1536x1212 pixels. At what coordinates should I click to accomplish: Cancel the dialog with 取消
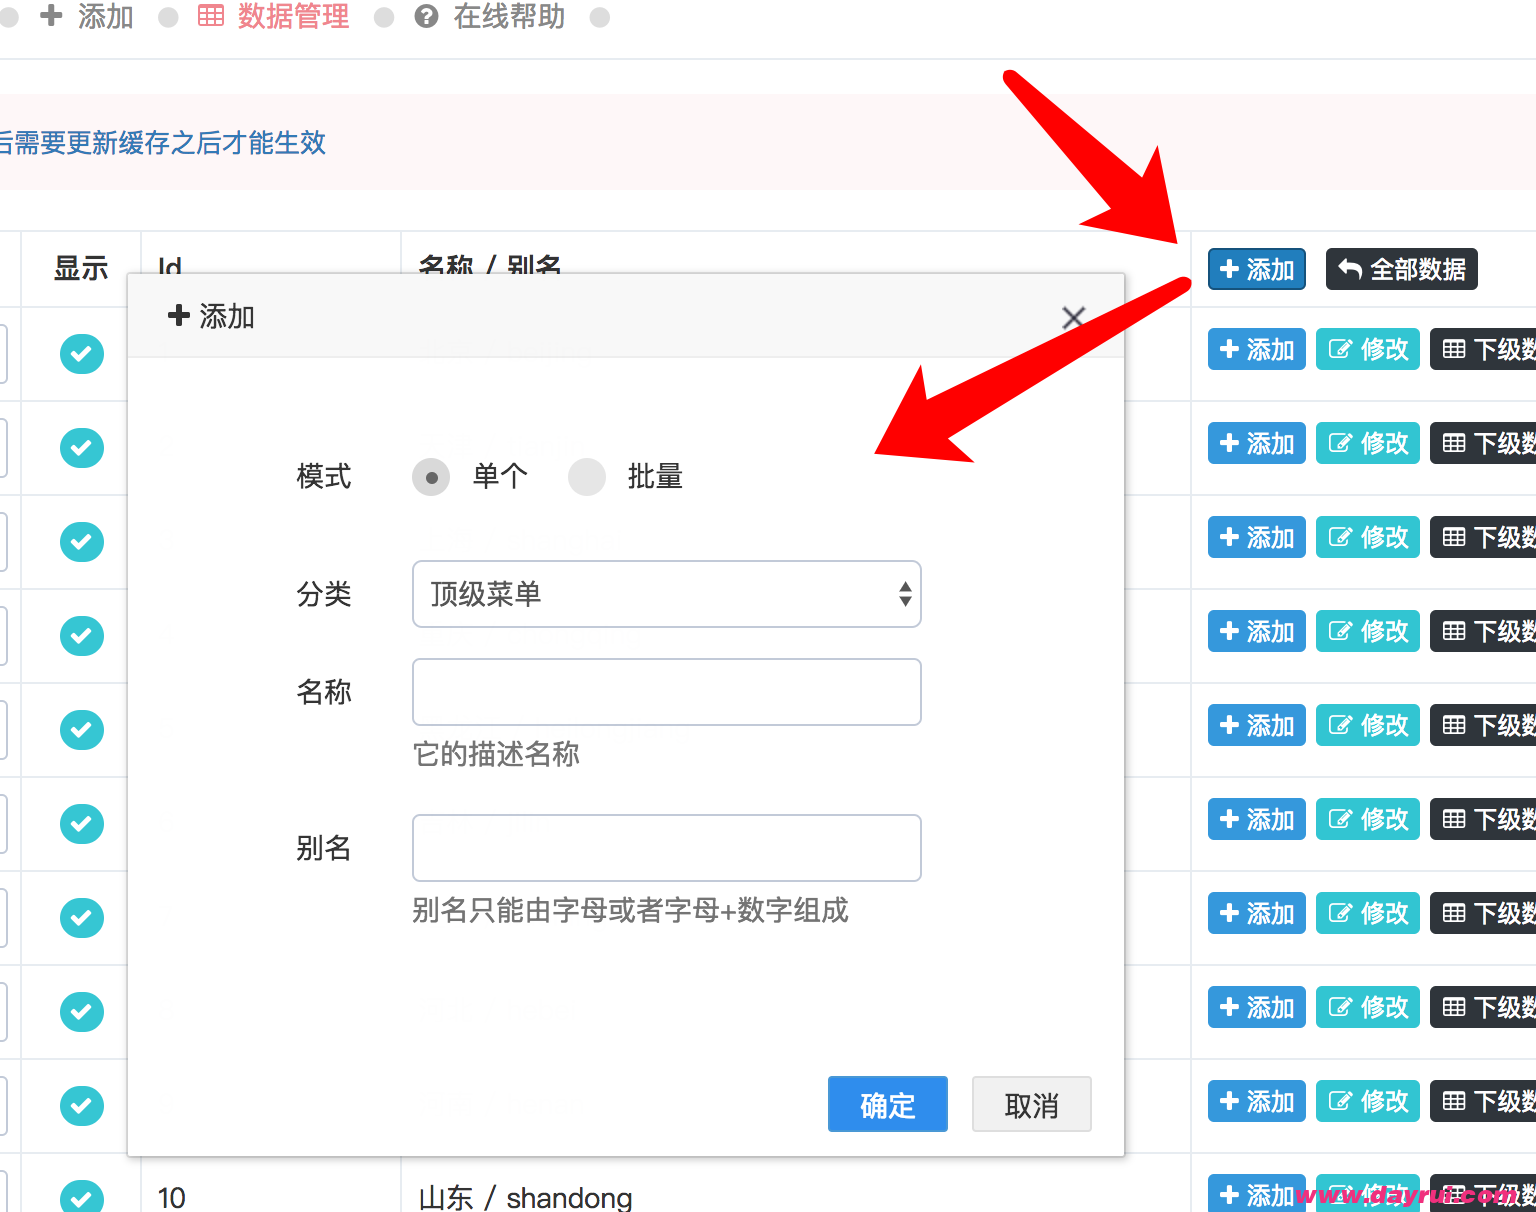[1032, 1104]
